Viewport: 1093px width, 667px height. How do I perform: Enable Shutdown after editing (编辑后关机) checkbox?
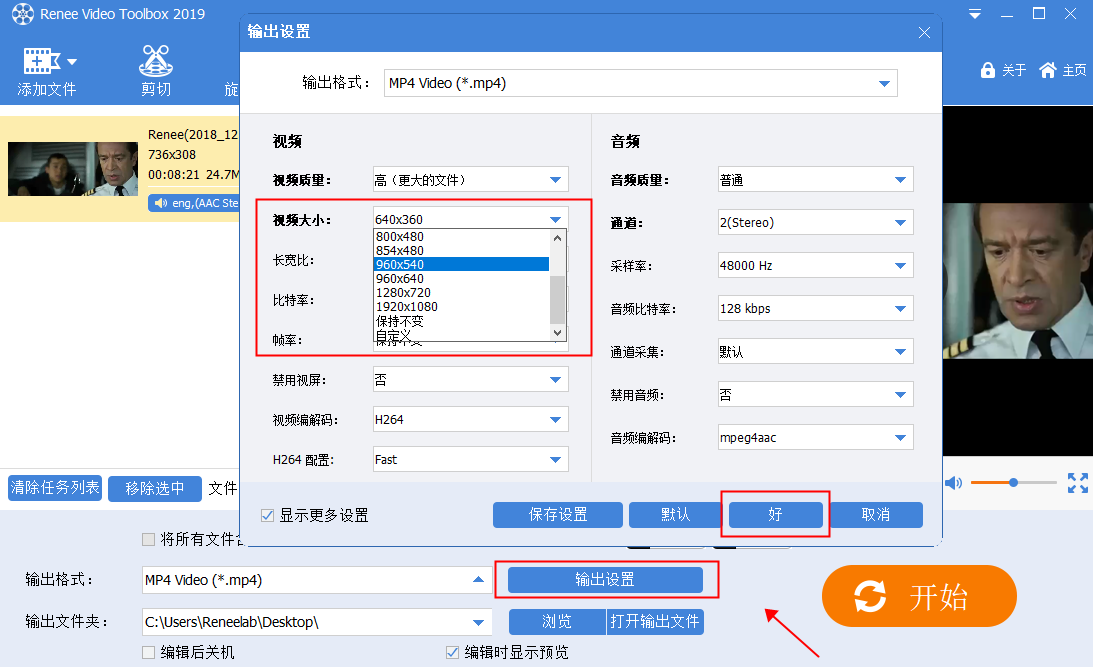click(x=149, y=652)
